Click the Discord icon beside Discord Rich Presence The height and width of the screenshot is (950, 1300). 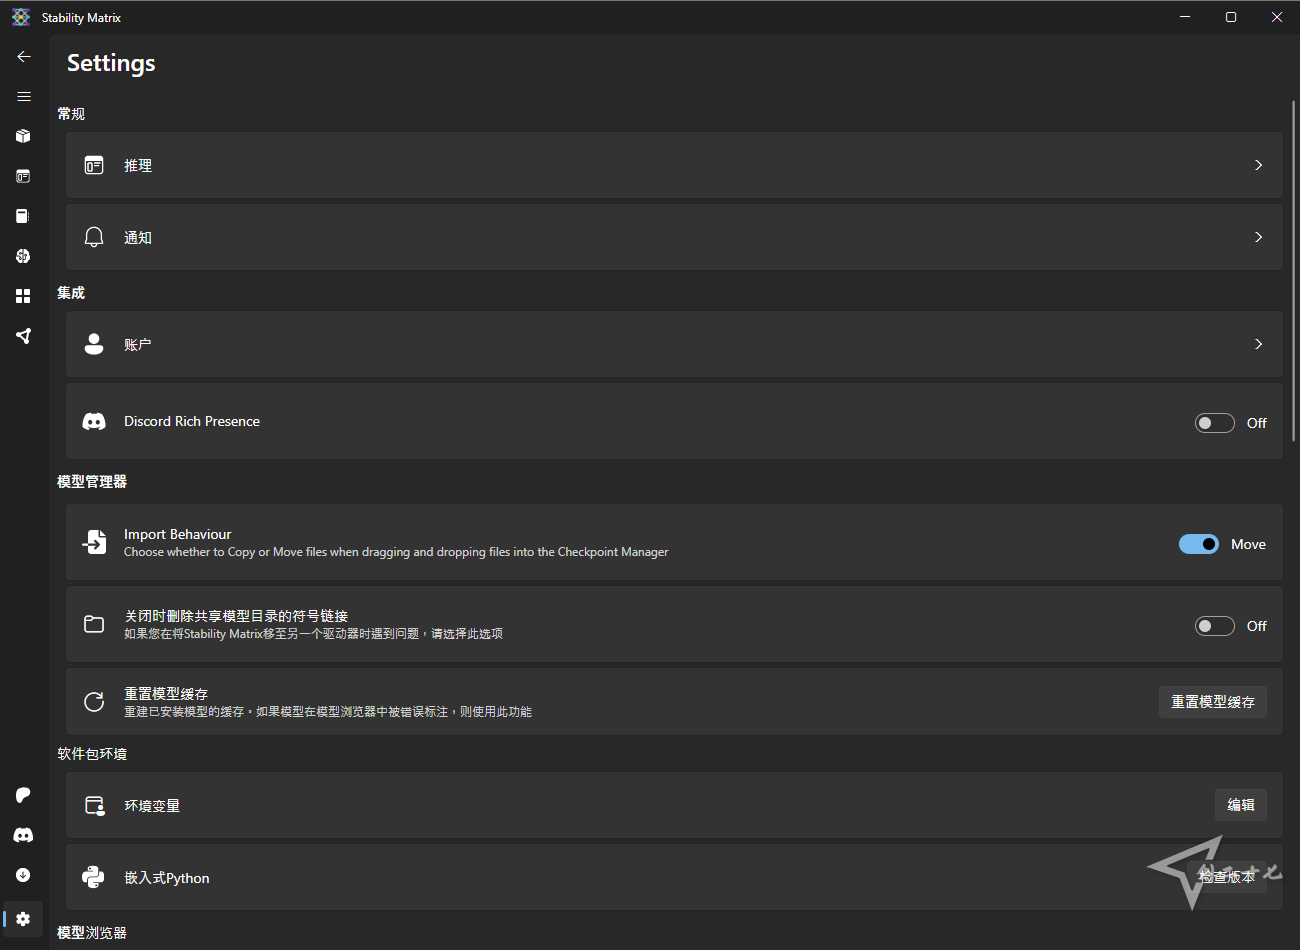94,421
